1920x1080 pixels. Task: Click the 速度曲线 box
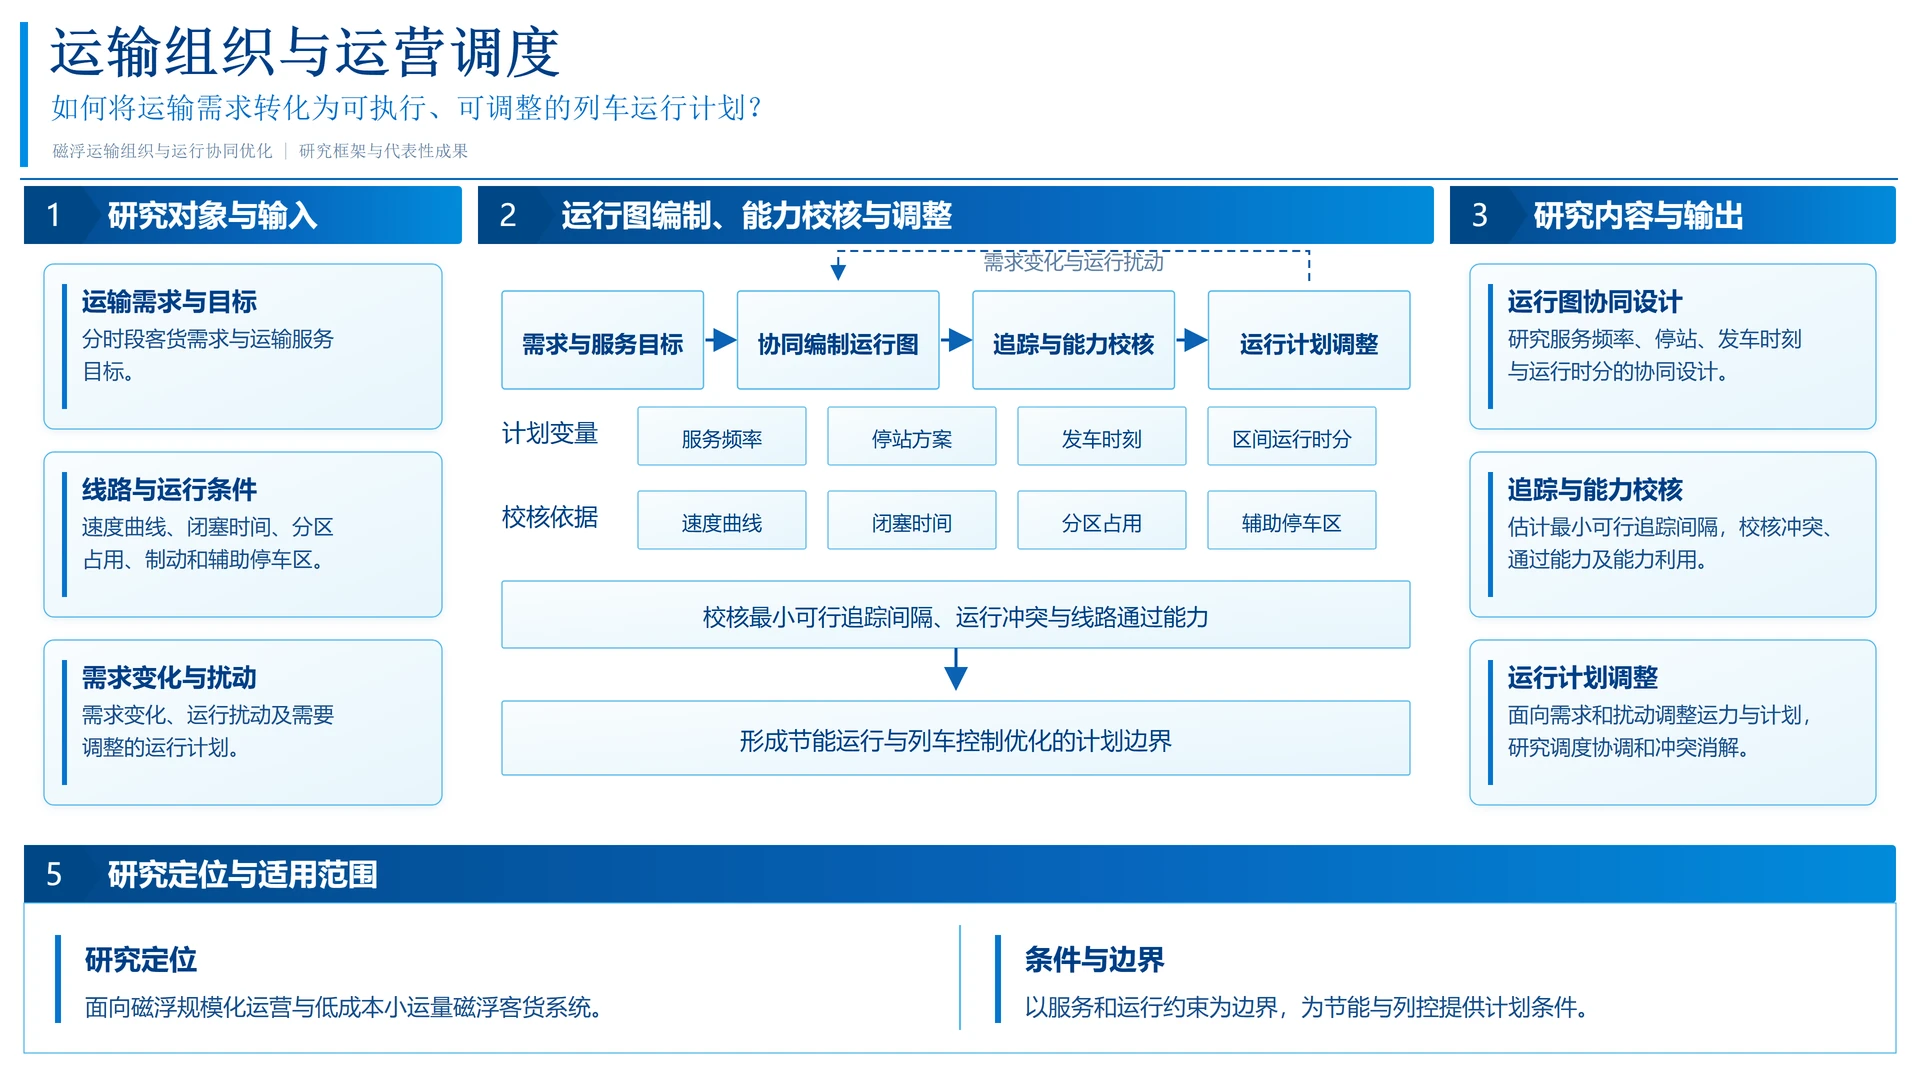(x=722, y=520)
